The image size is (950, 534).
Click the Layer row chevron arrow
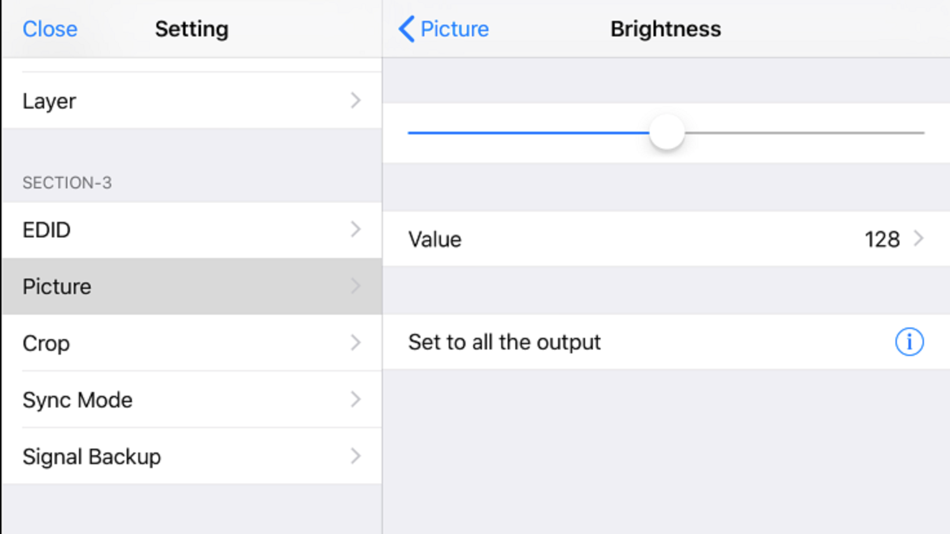tap(356, 101)
